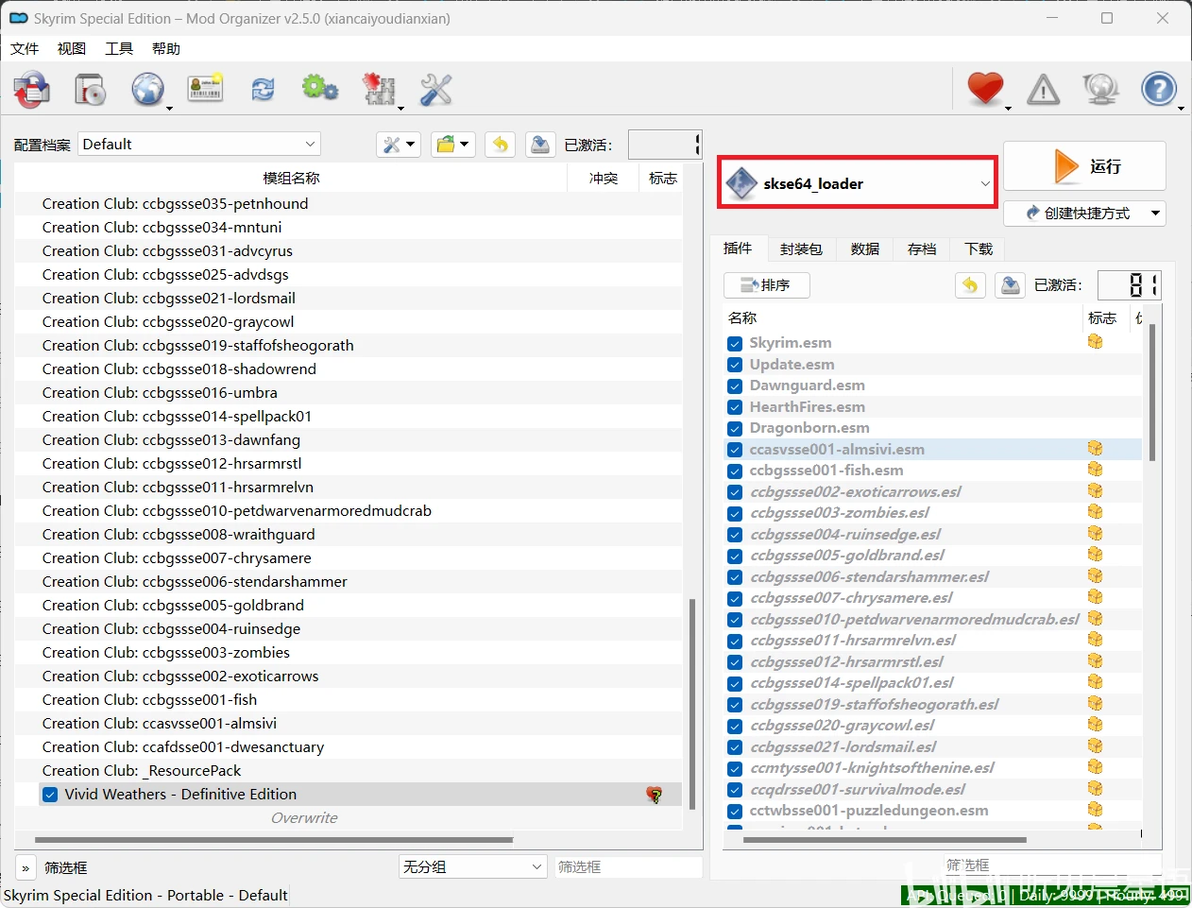This screenshot has width=1192, height=908.
Task: Click the flag icon beside ccasvsse001-almsivi.esm
Action: (x=1095, y=449)
